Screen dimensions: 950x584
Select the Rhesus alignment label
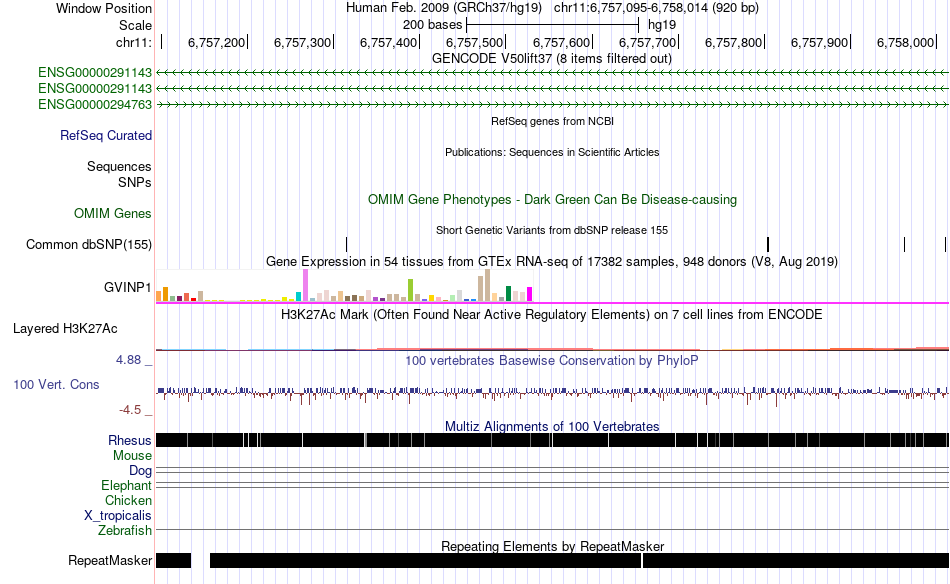point(130,440)
